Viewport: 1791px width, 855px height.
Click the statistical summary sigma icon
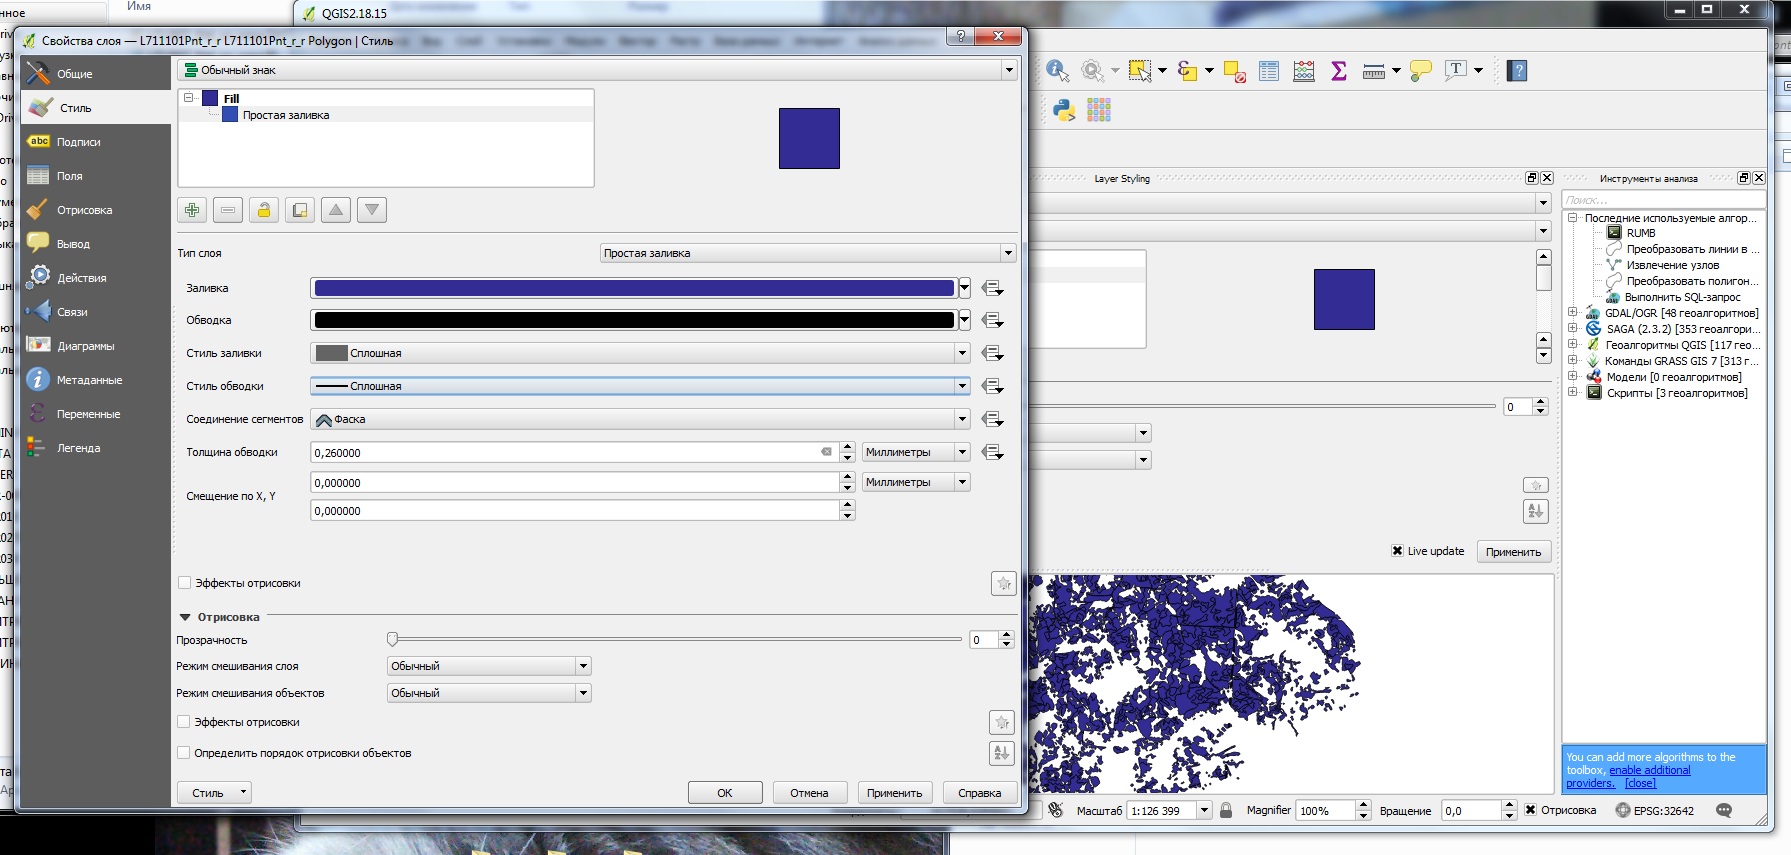[1339, 71]
